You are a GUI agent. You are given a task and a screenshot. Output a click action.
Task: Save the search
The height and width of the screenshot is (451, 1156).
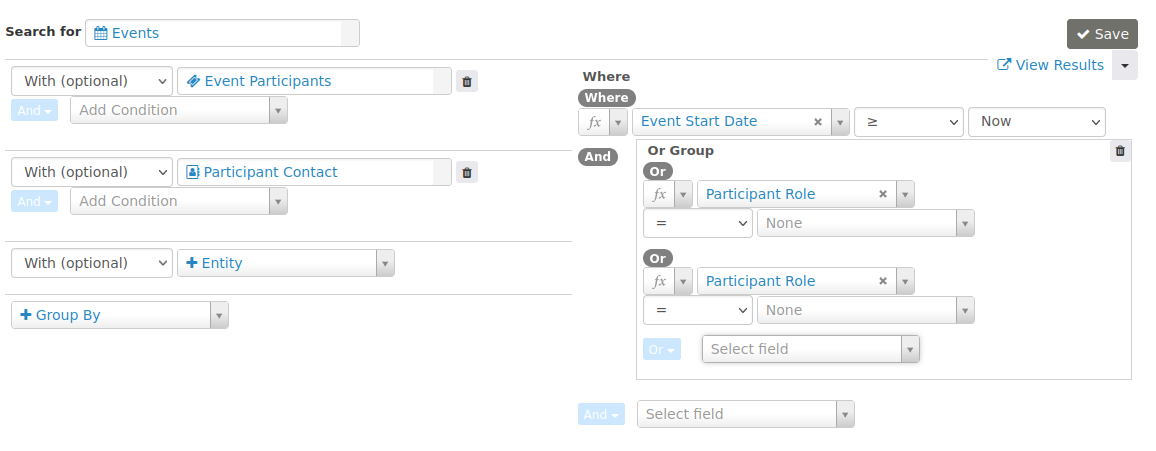point(1102,34)
